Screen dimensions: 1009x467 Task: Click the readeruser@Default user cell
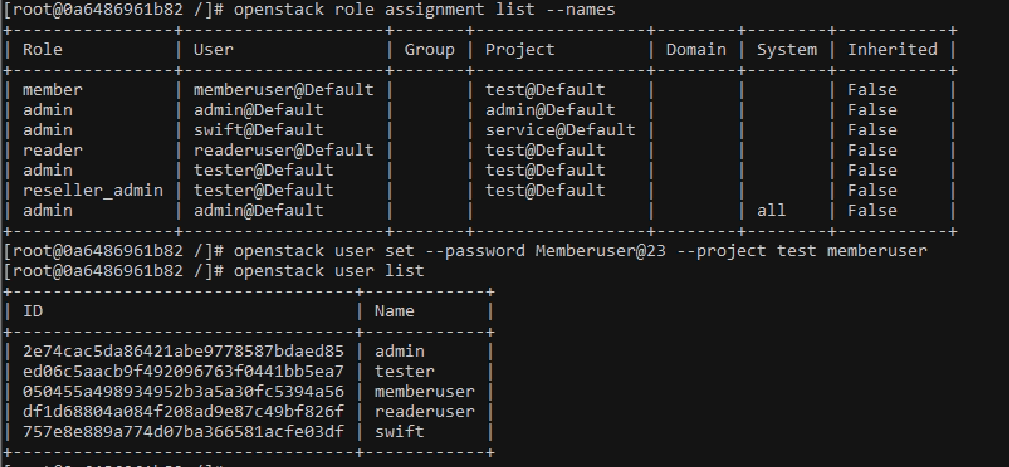[283, 150]
